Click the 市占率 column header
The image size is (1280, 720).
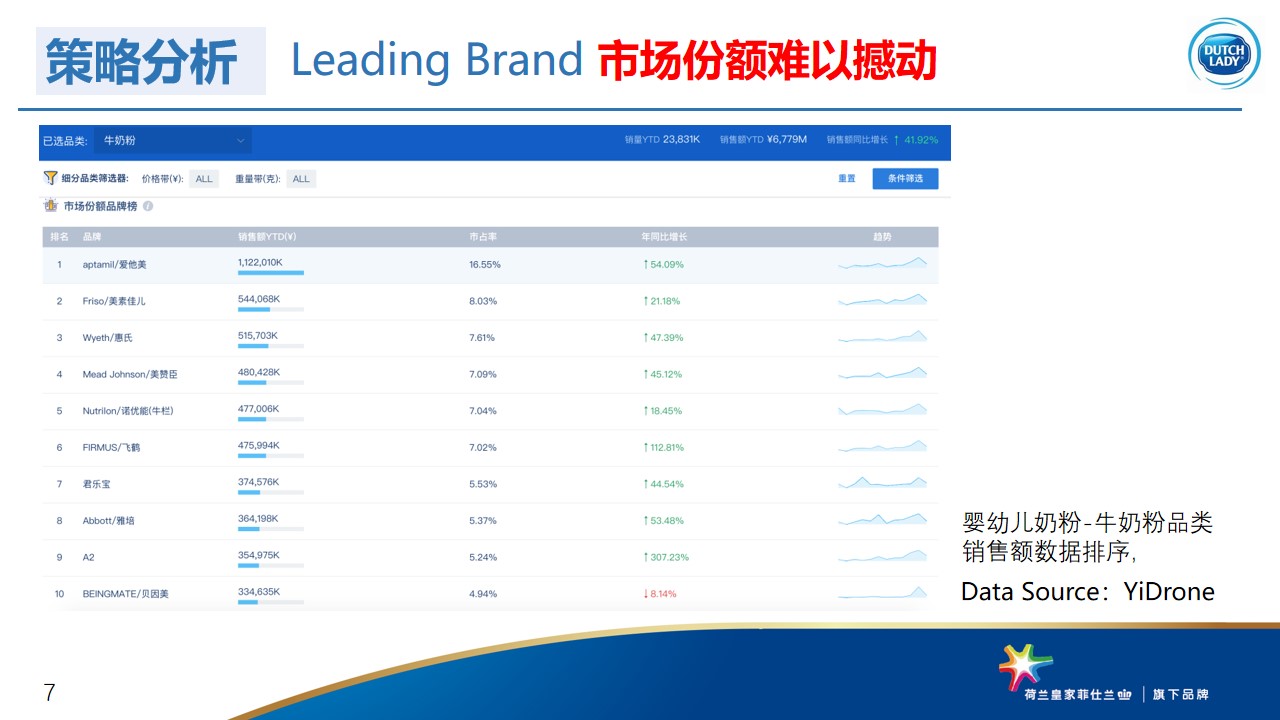tap(484, 237)
